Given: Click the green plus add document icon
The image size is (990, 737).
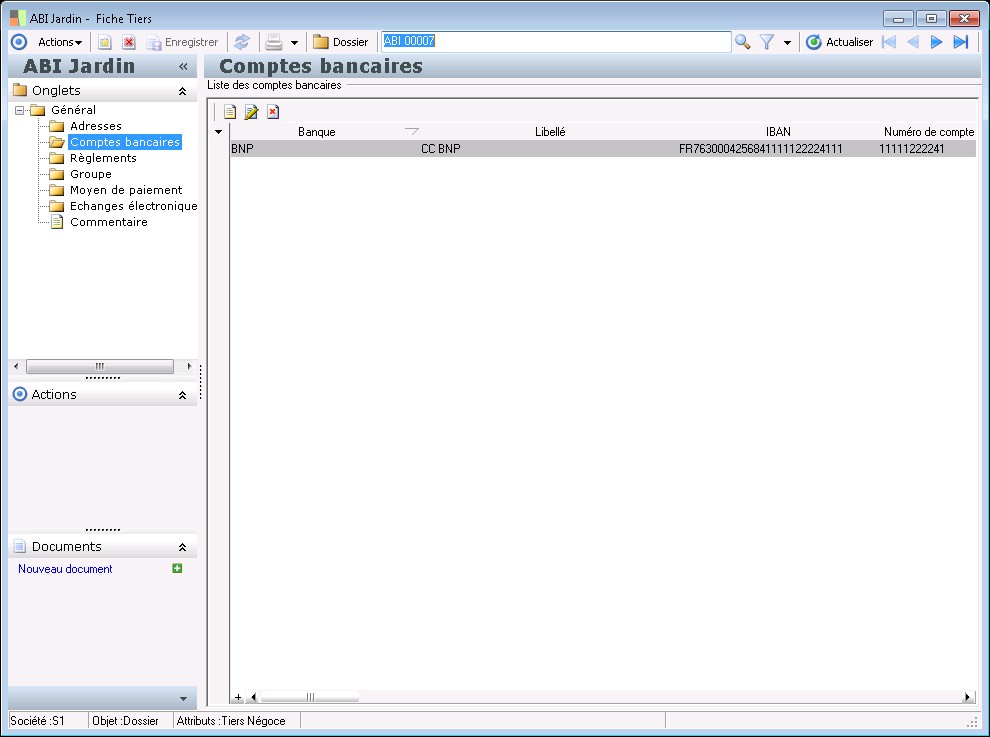Looking at the screenshot, I should click(177, 568).
